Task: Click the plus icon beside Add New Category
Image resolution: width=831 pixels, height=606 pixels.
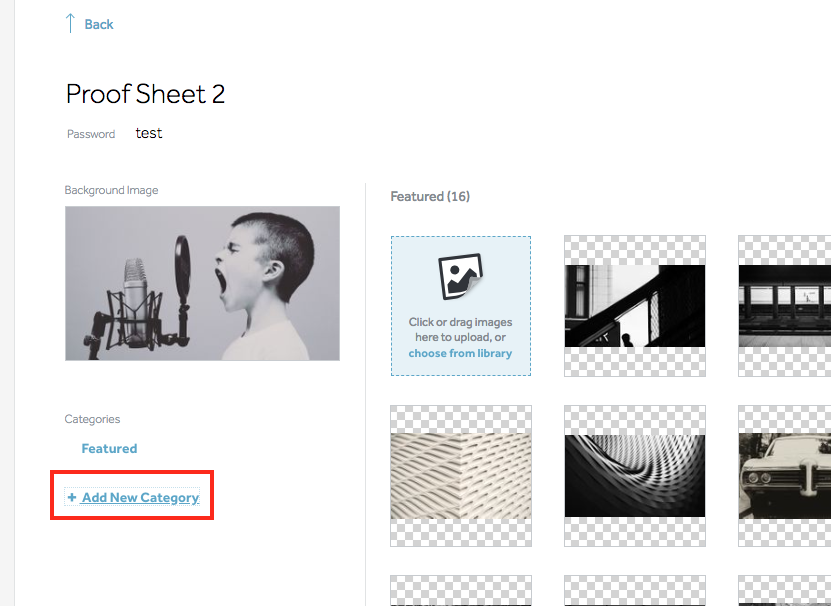Action: tap(72, 497)
